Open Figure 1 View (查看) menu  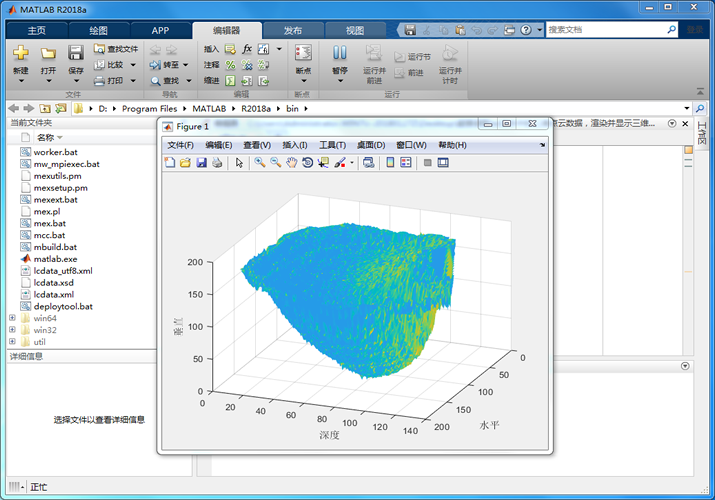[x=257, y=145]
